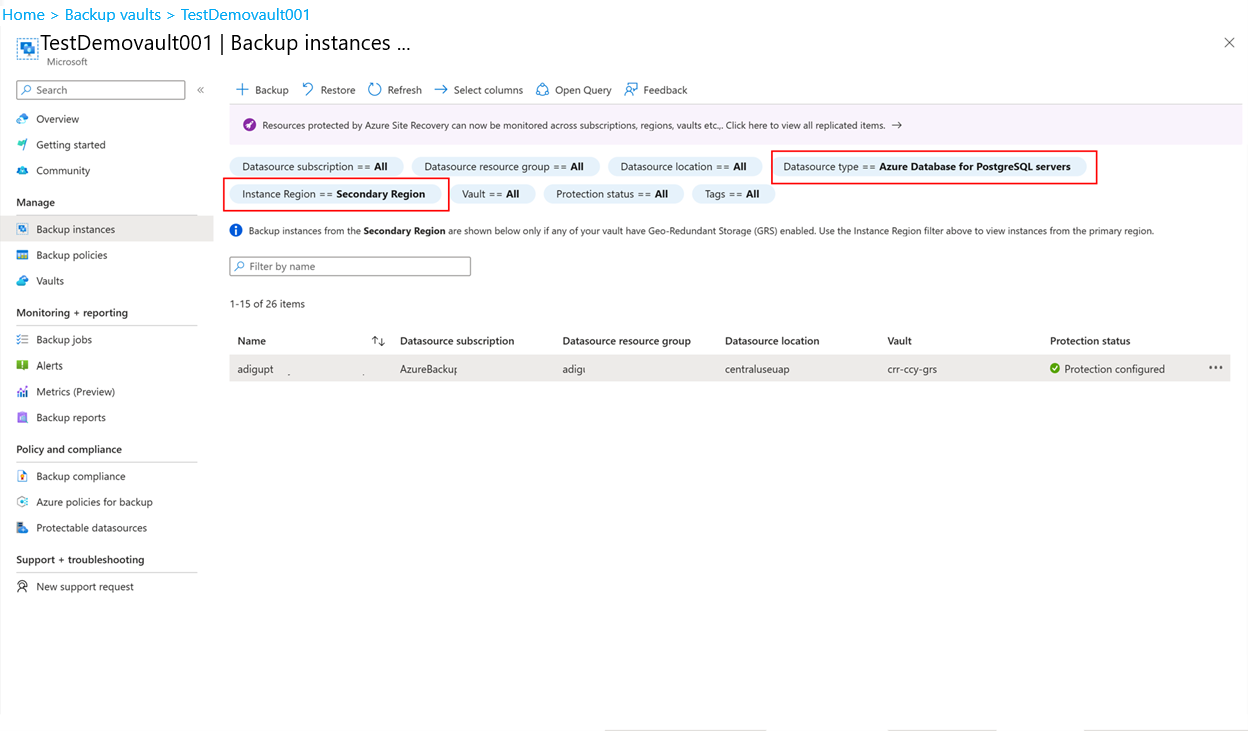Open Datasource resource group filter

(x=504, y=167)
